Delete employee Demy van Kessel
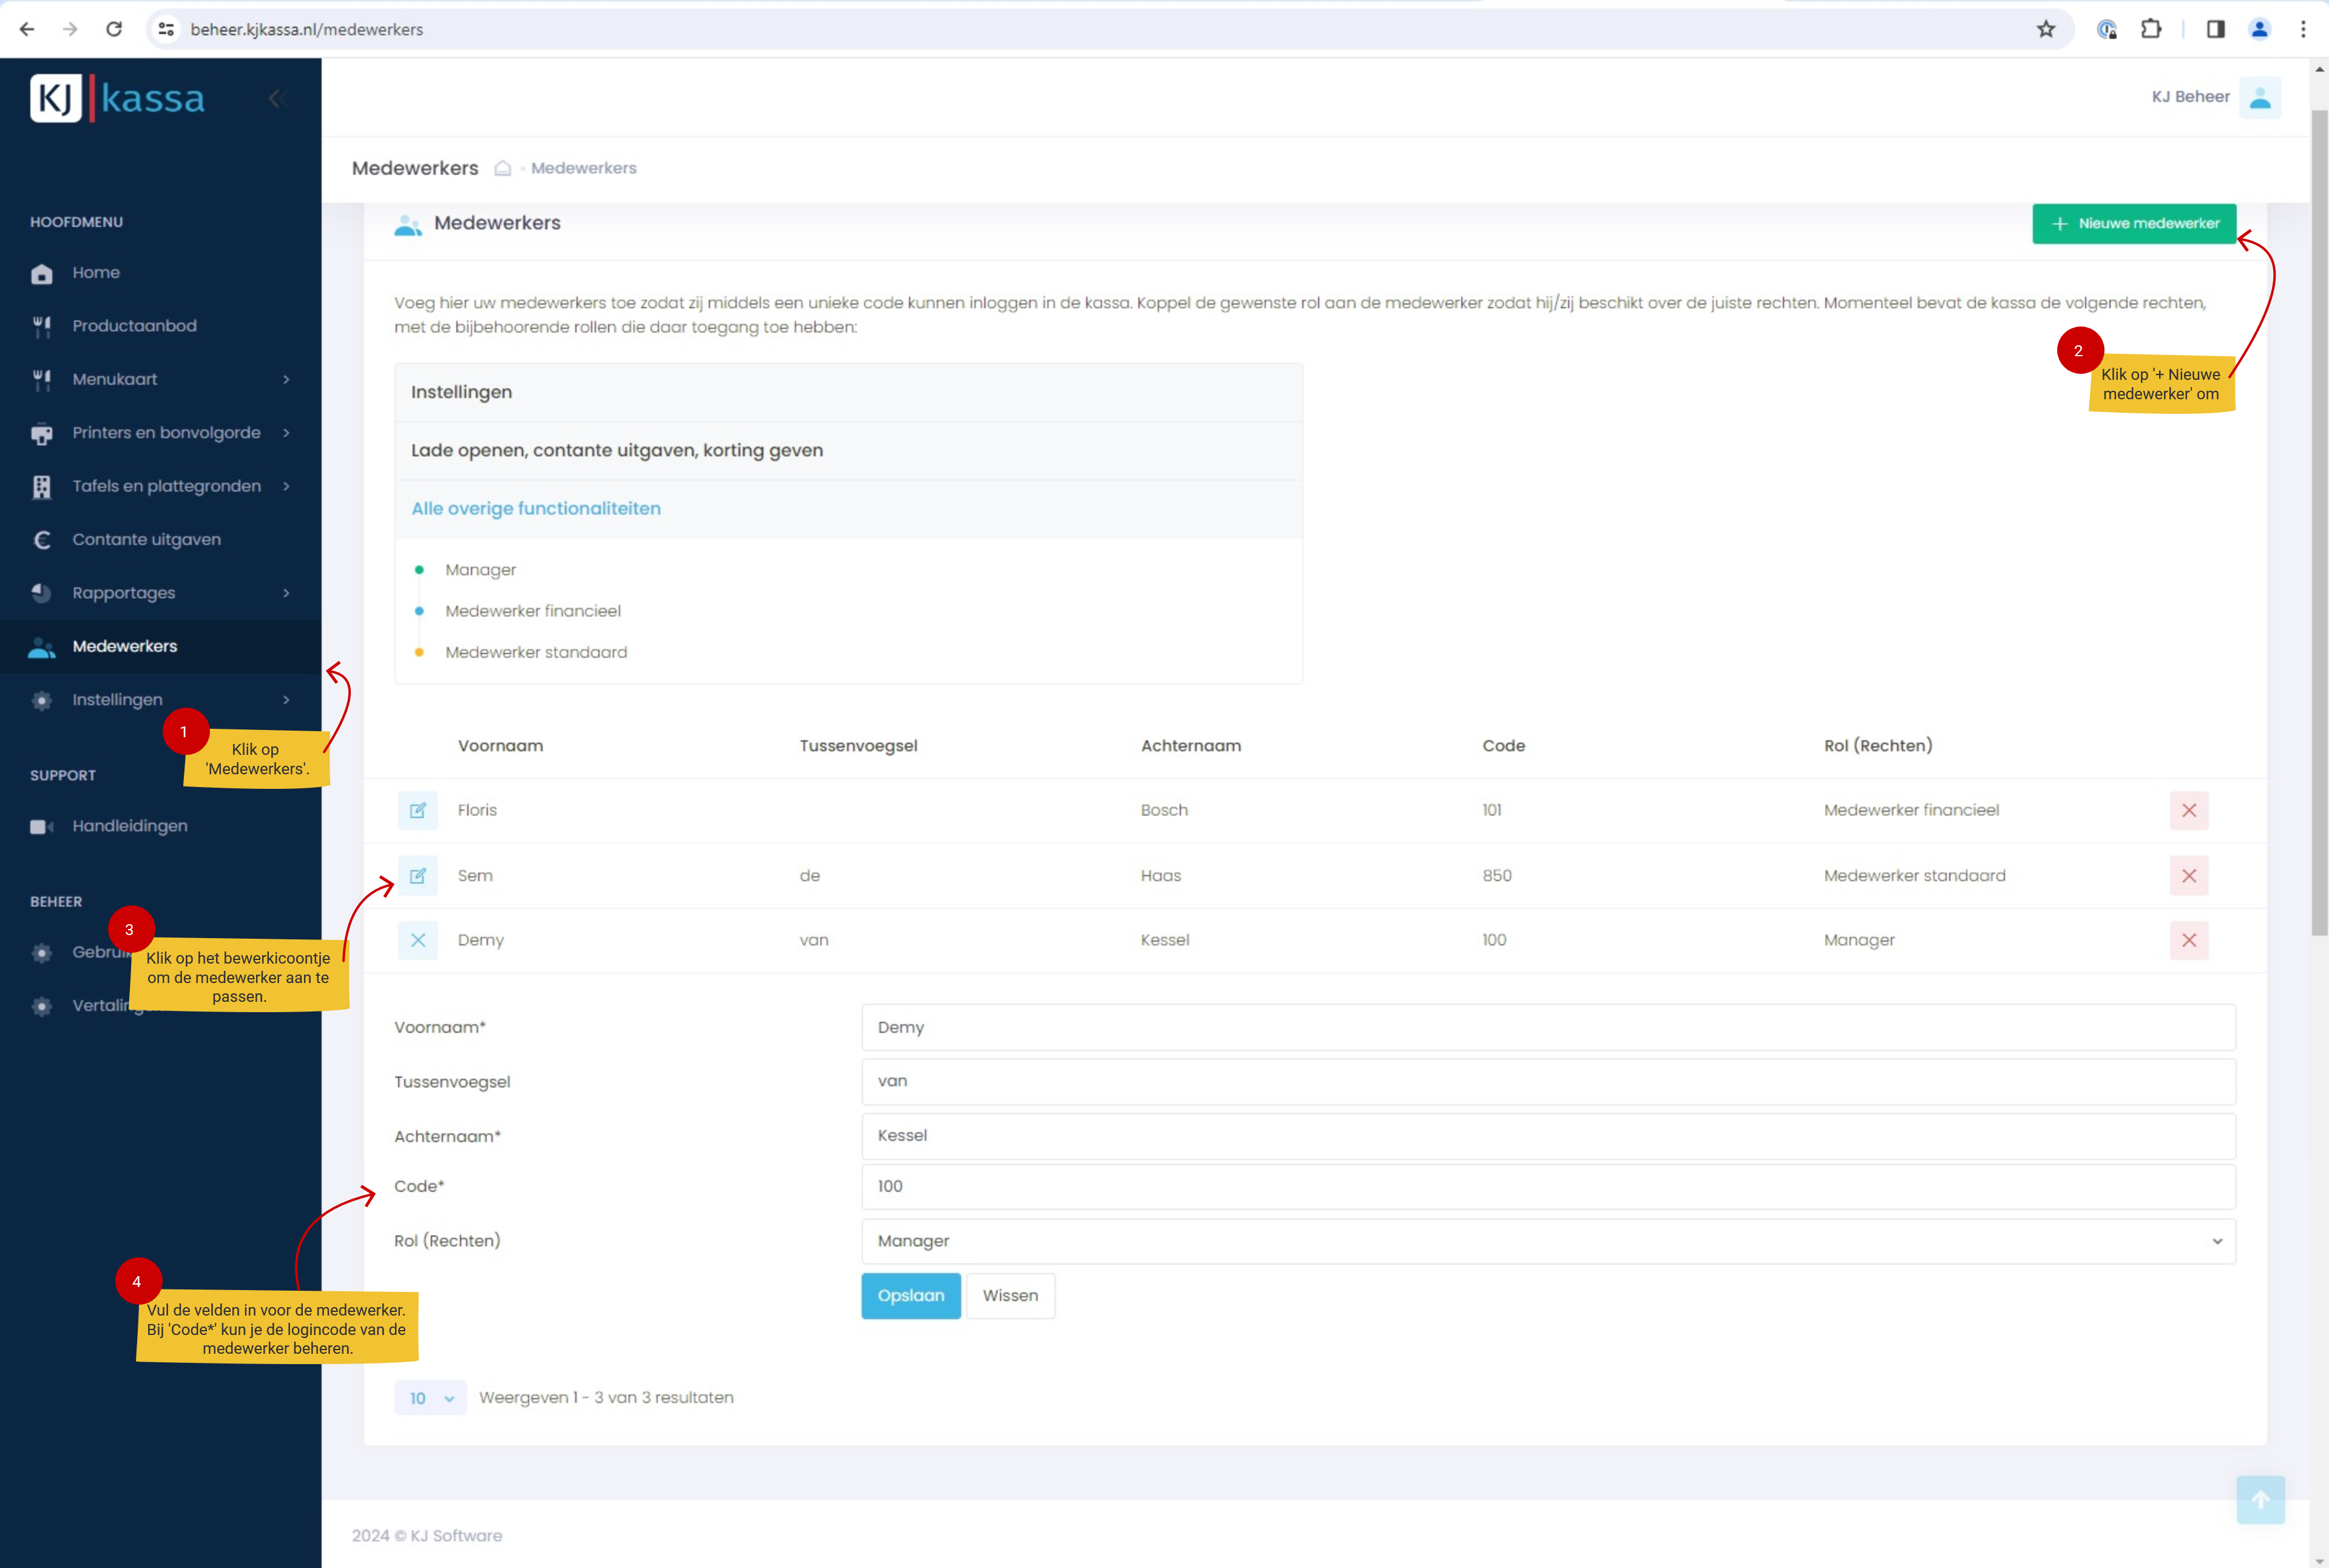2329x1568 pixels. point(2188,940)
